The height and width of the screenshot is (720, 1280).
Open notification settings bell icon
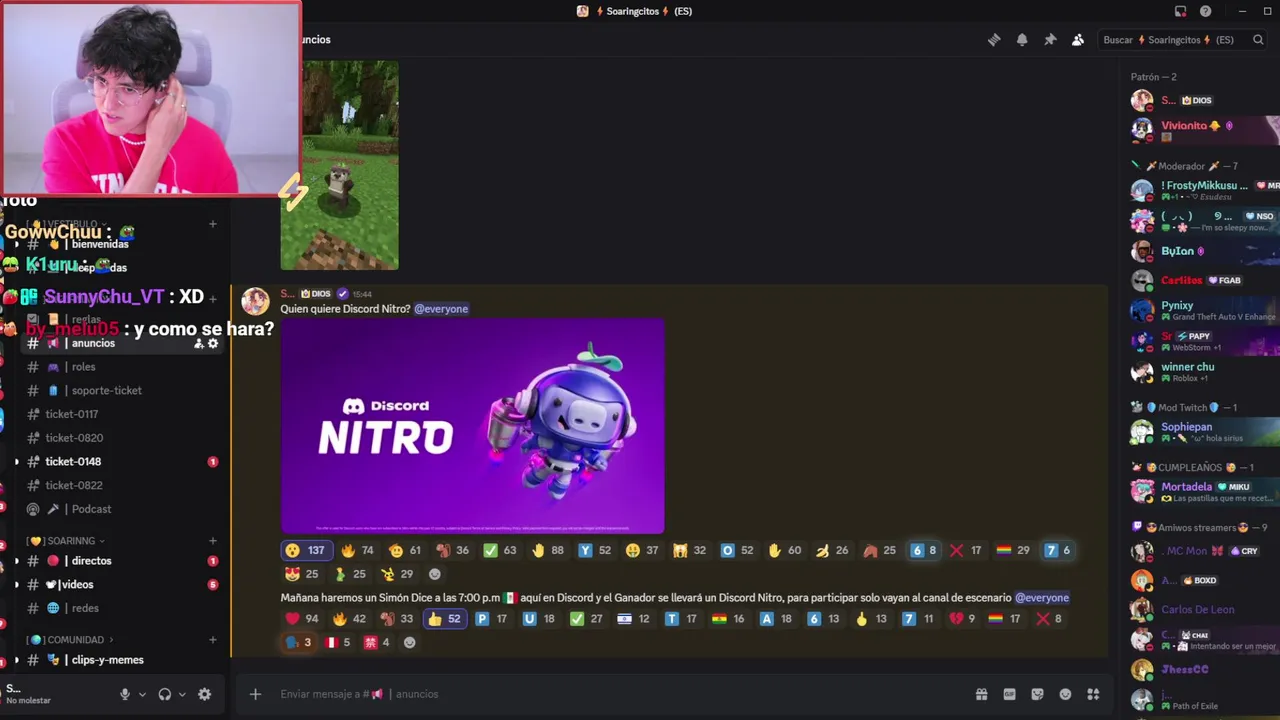[1022, 40]
